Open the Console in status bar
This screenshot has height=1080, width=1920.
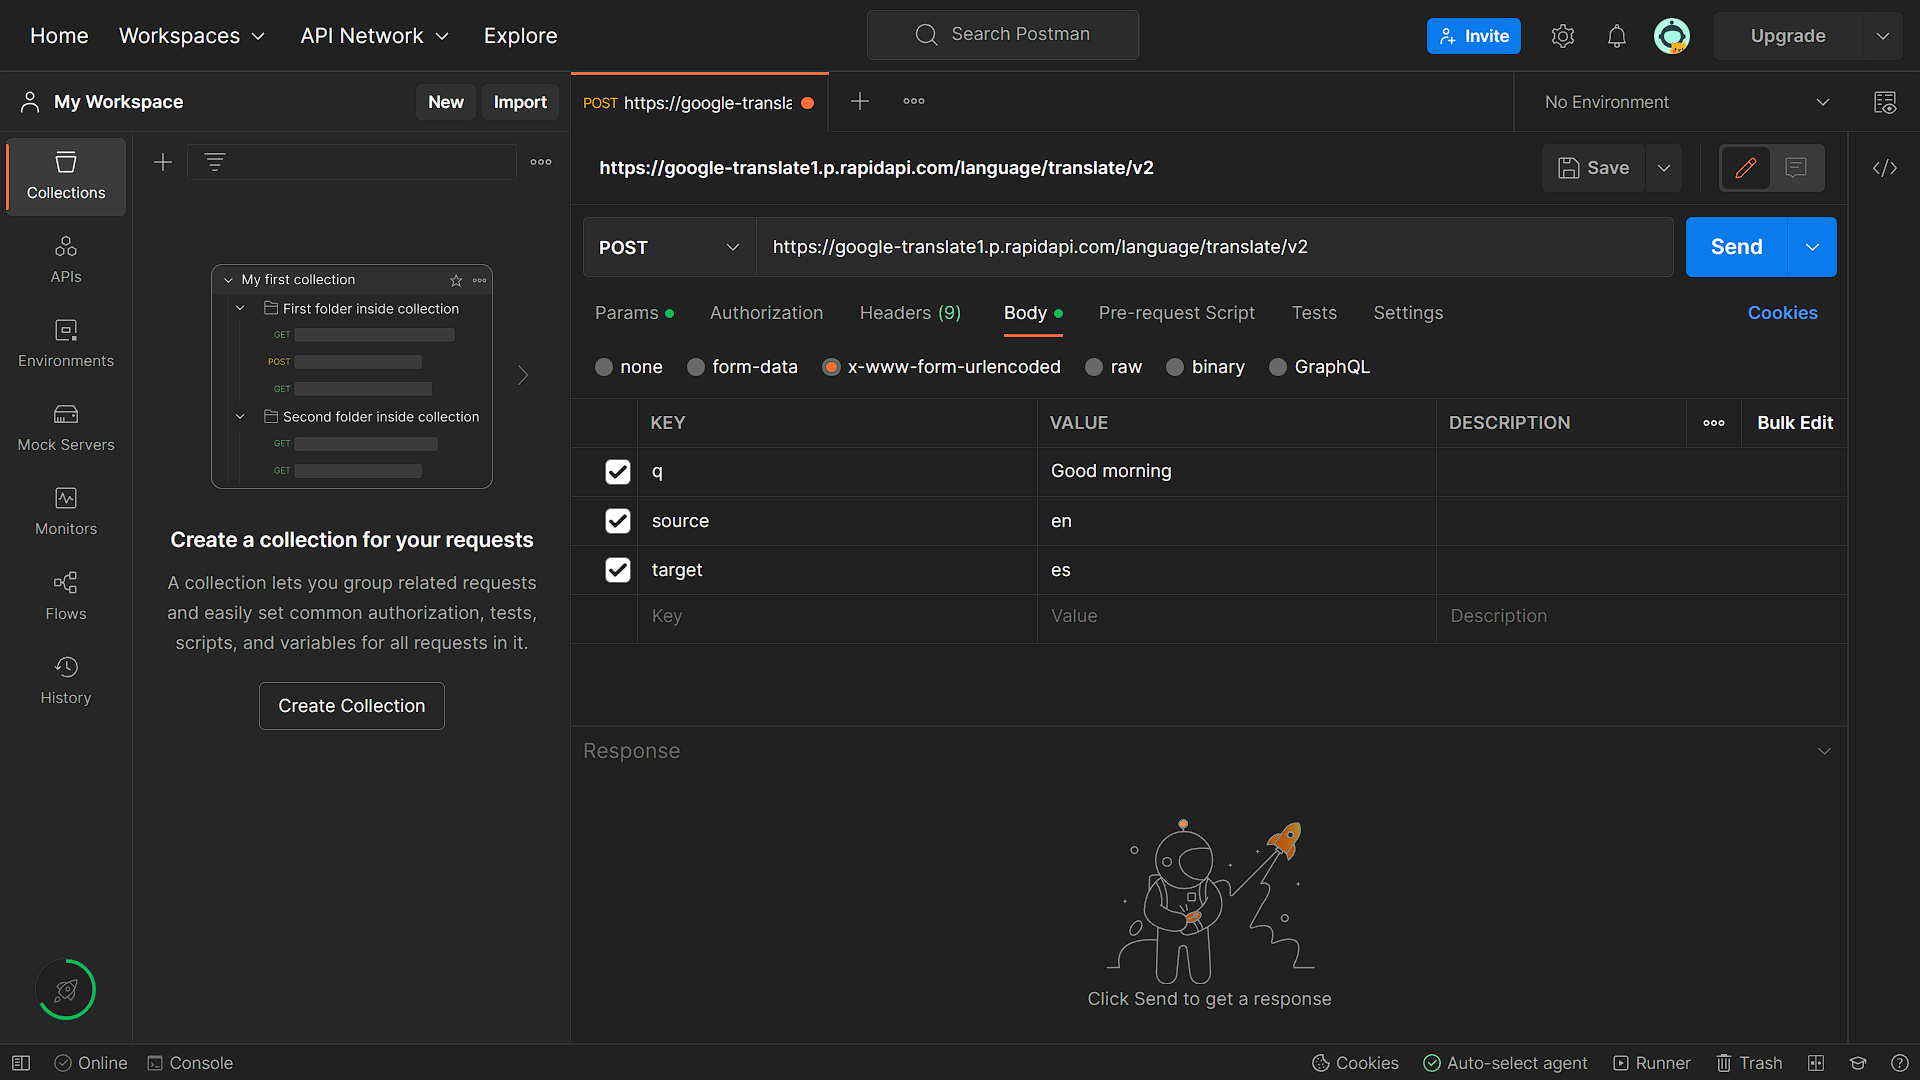(x=190, y=1063)
